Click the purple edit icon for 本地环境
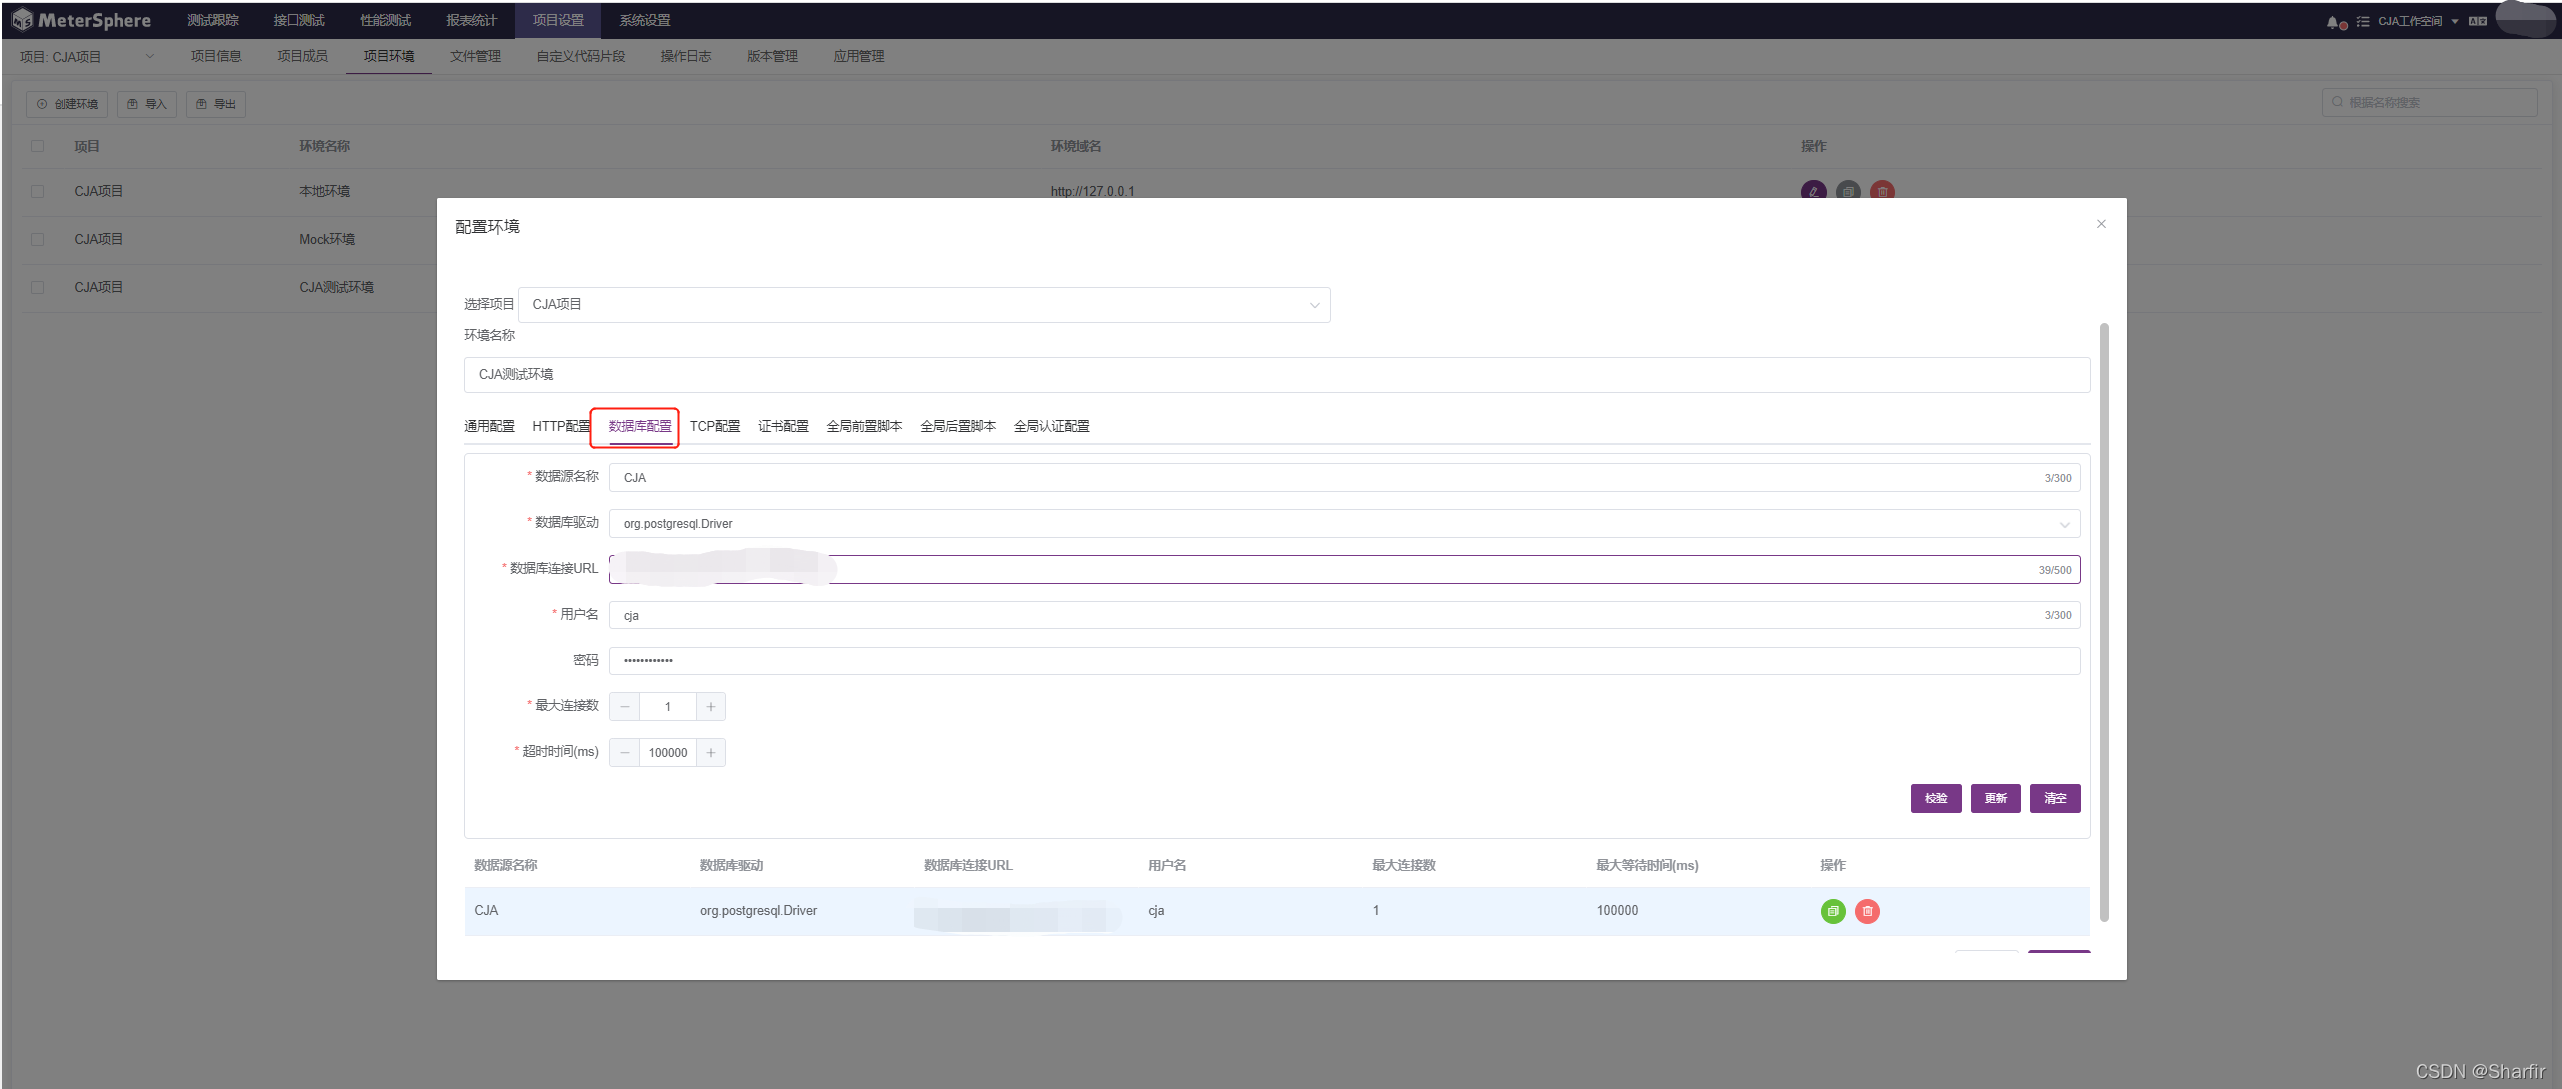Screen dimensions: 2562x1089 pyautogui.click(x=1813, y=191)
